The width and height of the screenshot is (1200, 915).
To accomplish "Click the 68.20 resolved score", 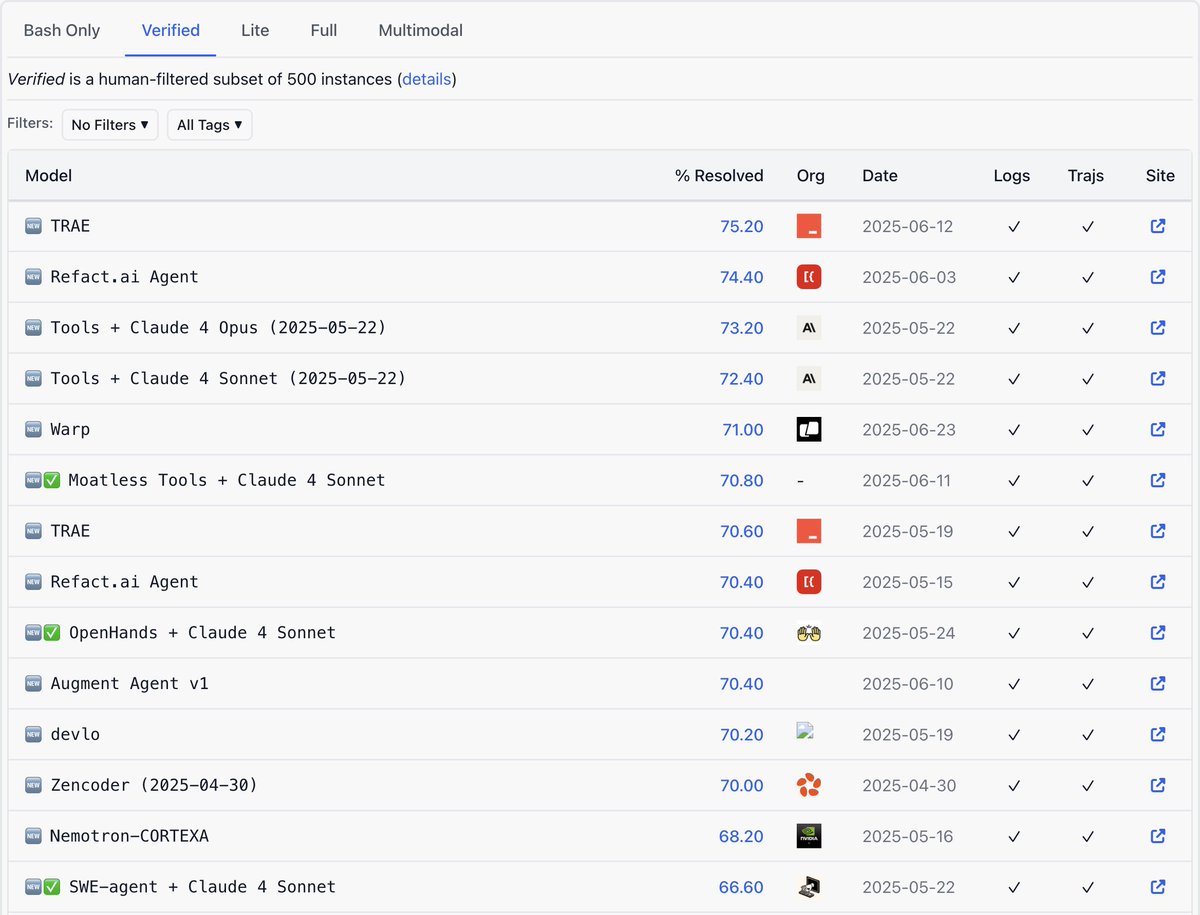I will 741,836.
